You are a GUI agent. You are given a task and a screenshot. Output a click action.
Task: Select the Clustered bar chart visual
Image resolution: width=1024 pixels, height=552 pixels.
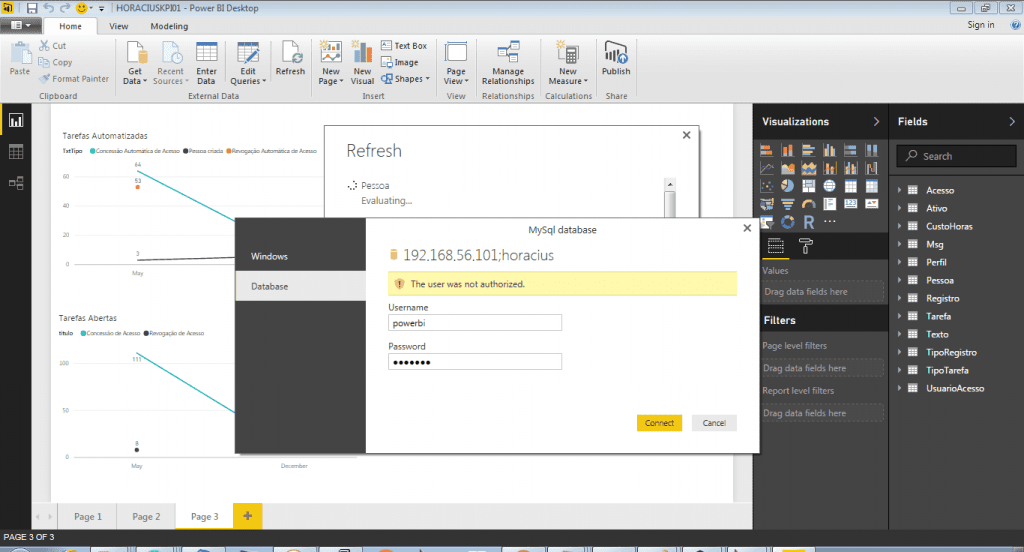(x=808, y=150)
